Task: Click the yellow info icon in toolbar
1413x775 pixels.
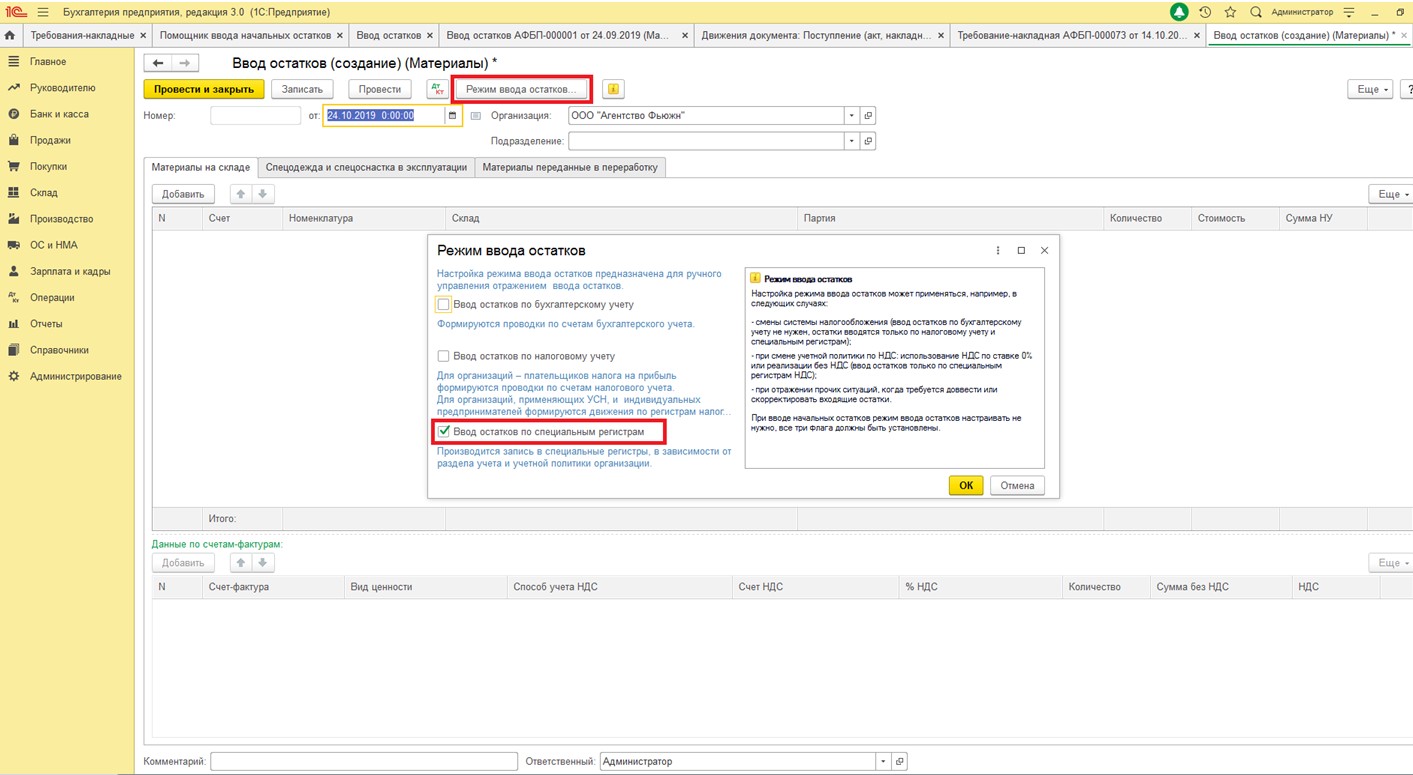Action: click(x=613, y=89)
